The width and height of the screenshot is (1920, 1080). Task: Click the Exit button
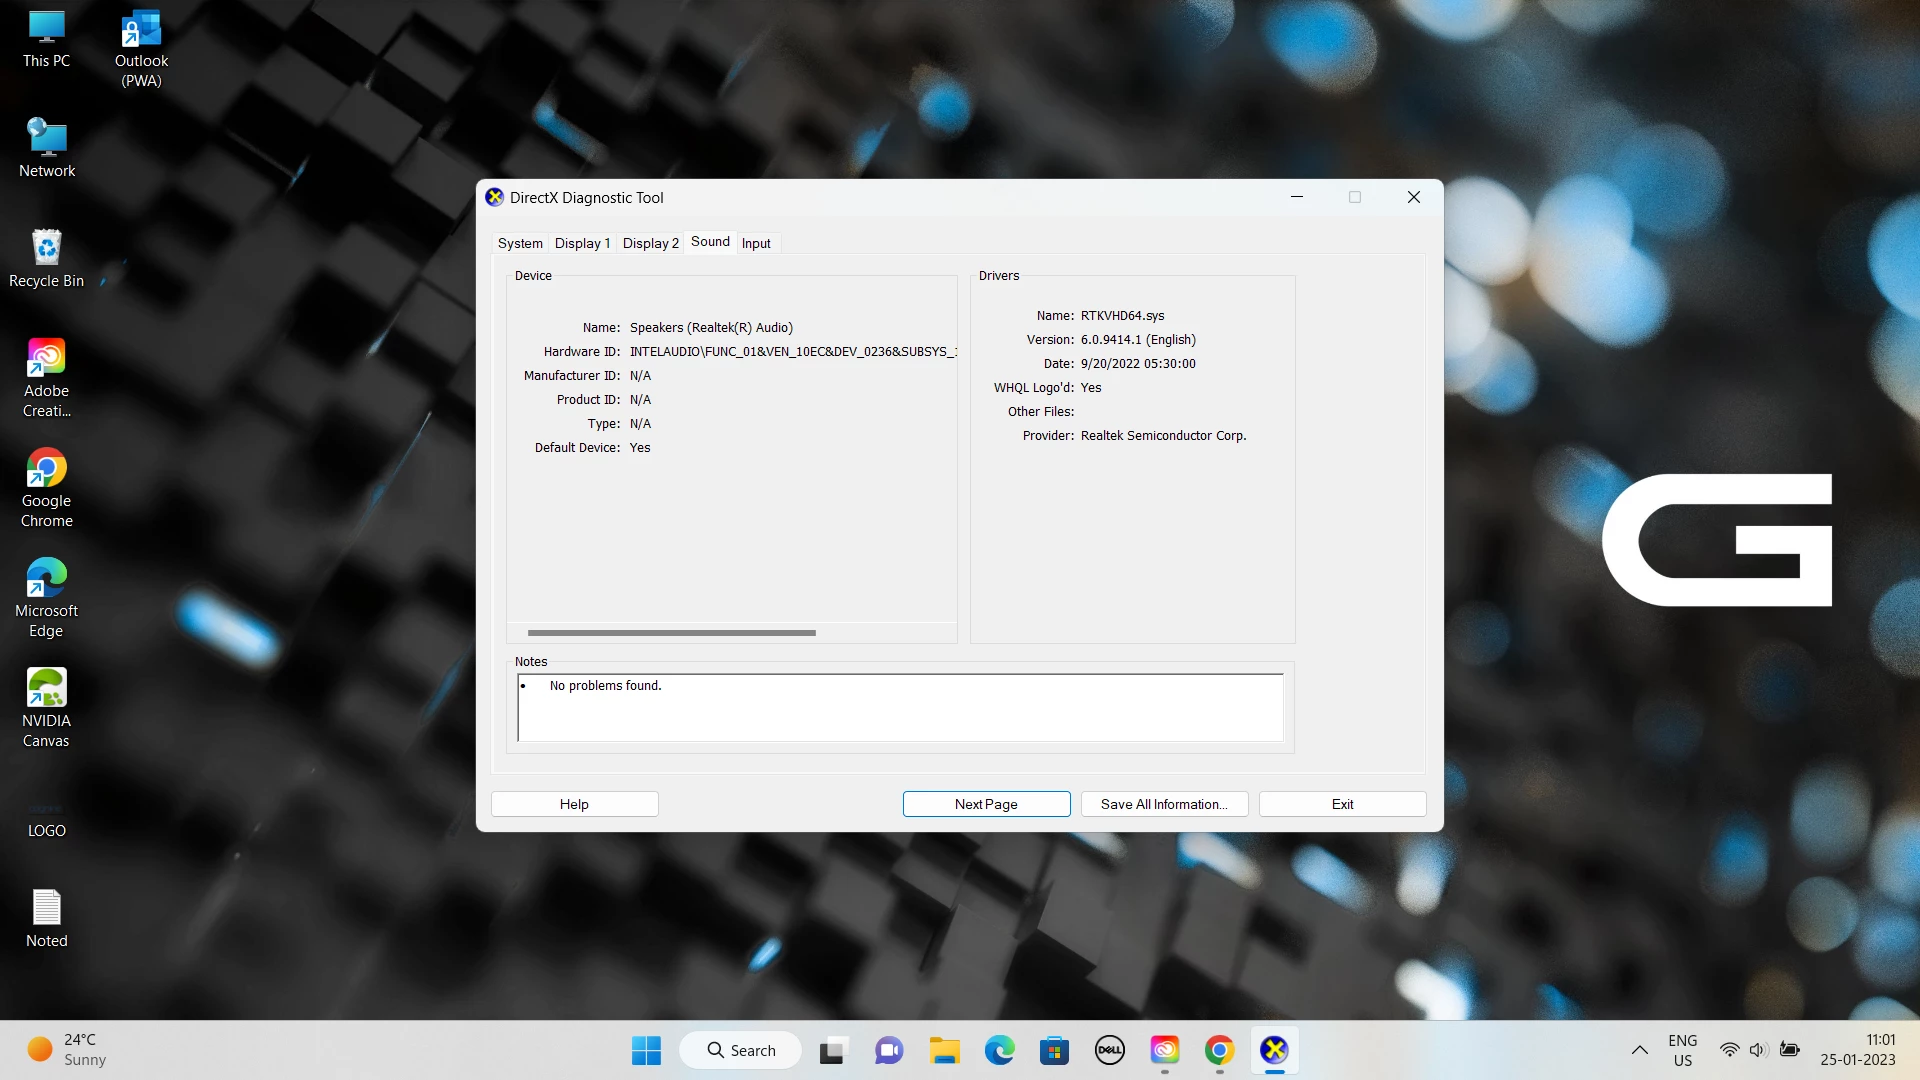[x=1342, y=804]
